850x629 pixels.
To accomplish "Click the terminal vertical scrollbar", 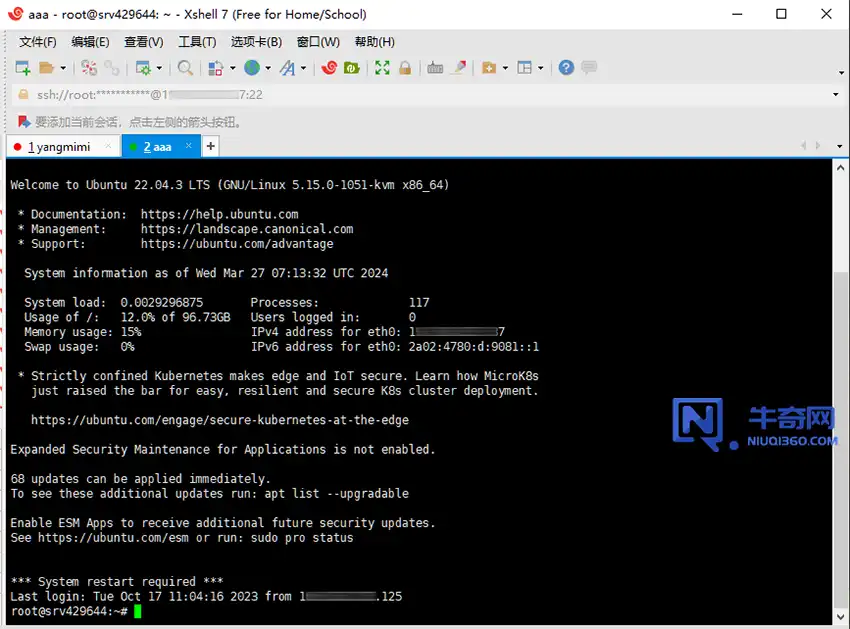I will coord(841,400).
